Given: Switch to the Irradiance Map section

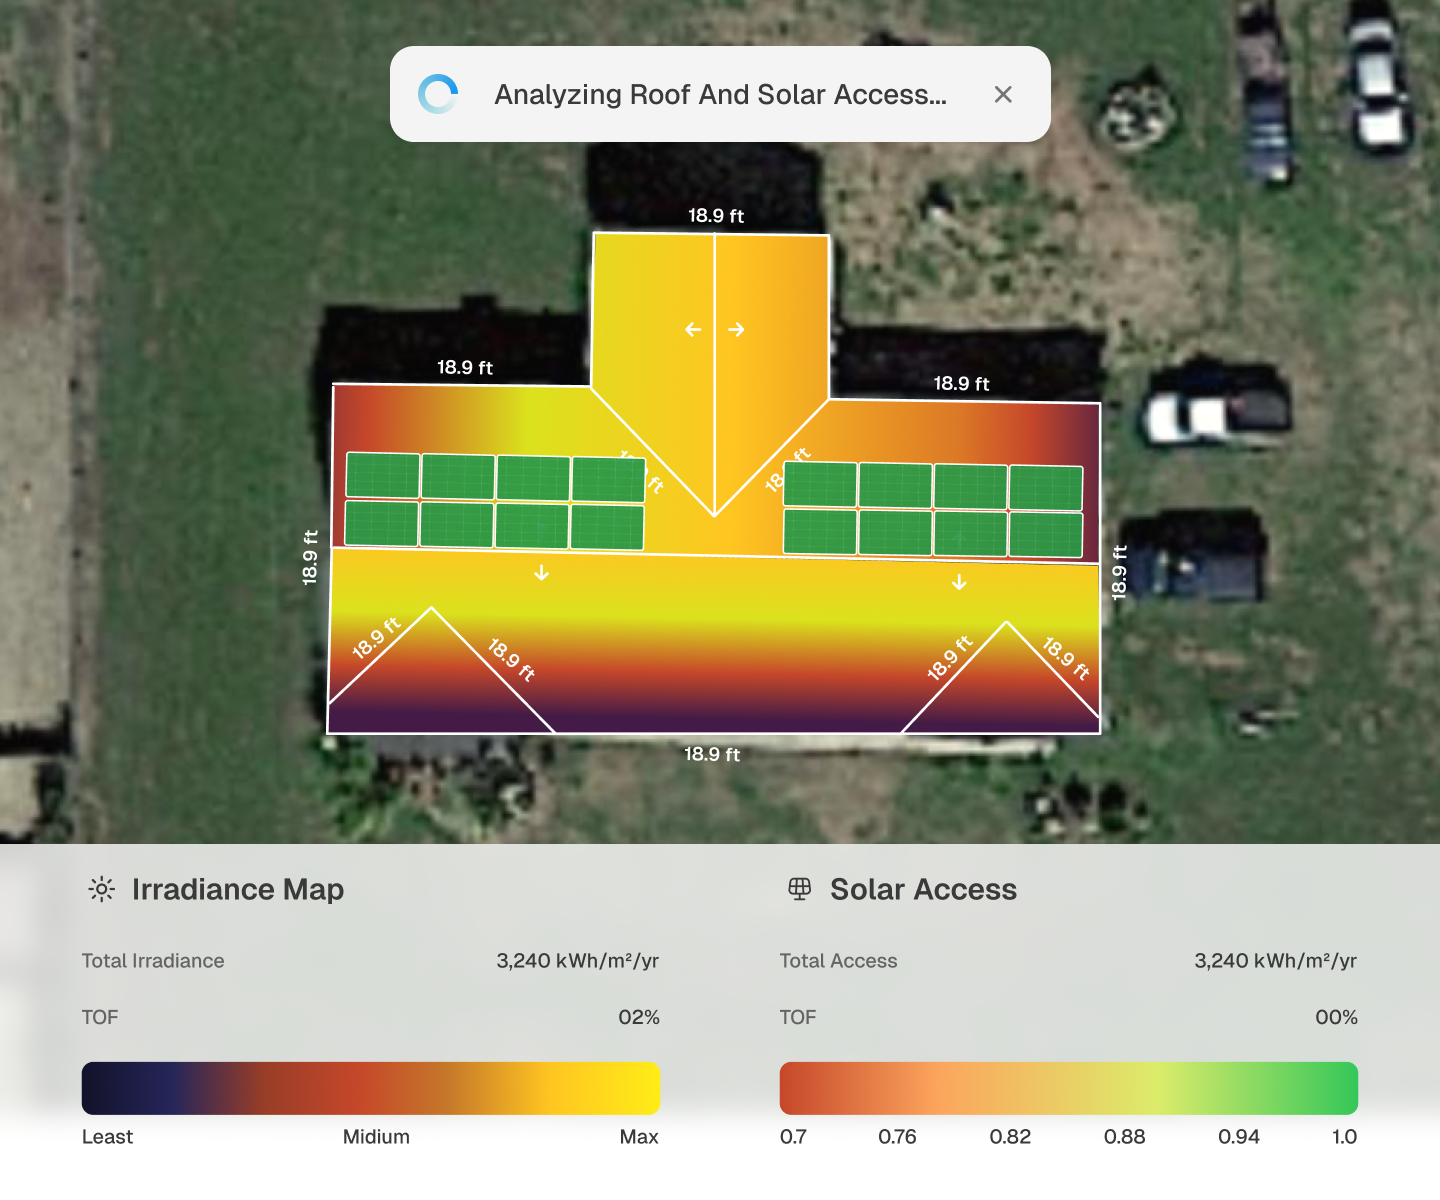Looking at the screenshot, I should 239,889.
